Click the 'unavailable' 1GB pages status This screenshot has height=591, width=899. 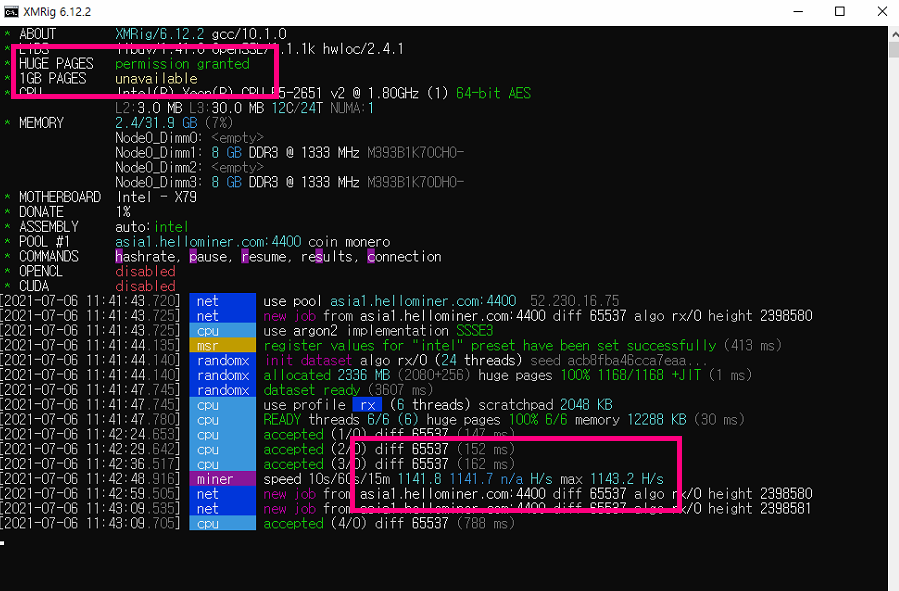pyautogui.click(x=156, y=79)
